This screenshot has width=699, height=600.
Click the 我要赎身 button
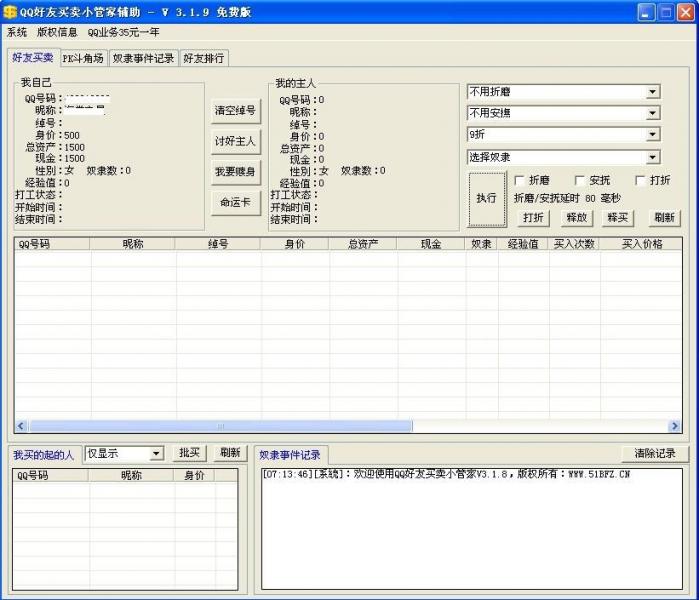point(235,172)
